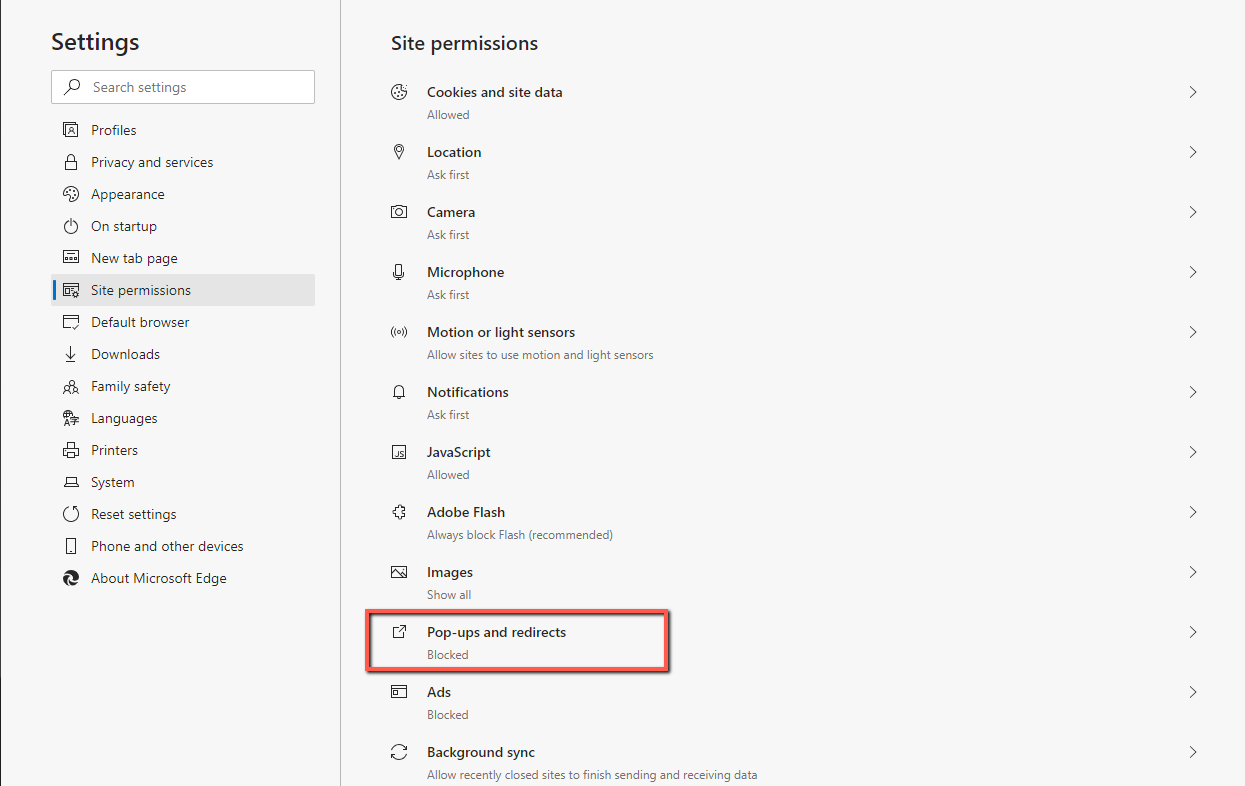The width and height of the screenshot is (1245, 786).
Task: Click the Notifications bell icon
Action: 399,392
